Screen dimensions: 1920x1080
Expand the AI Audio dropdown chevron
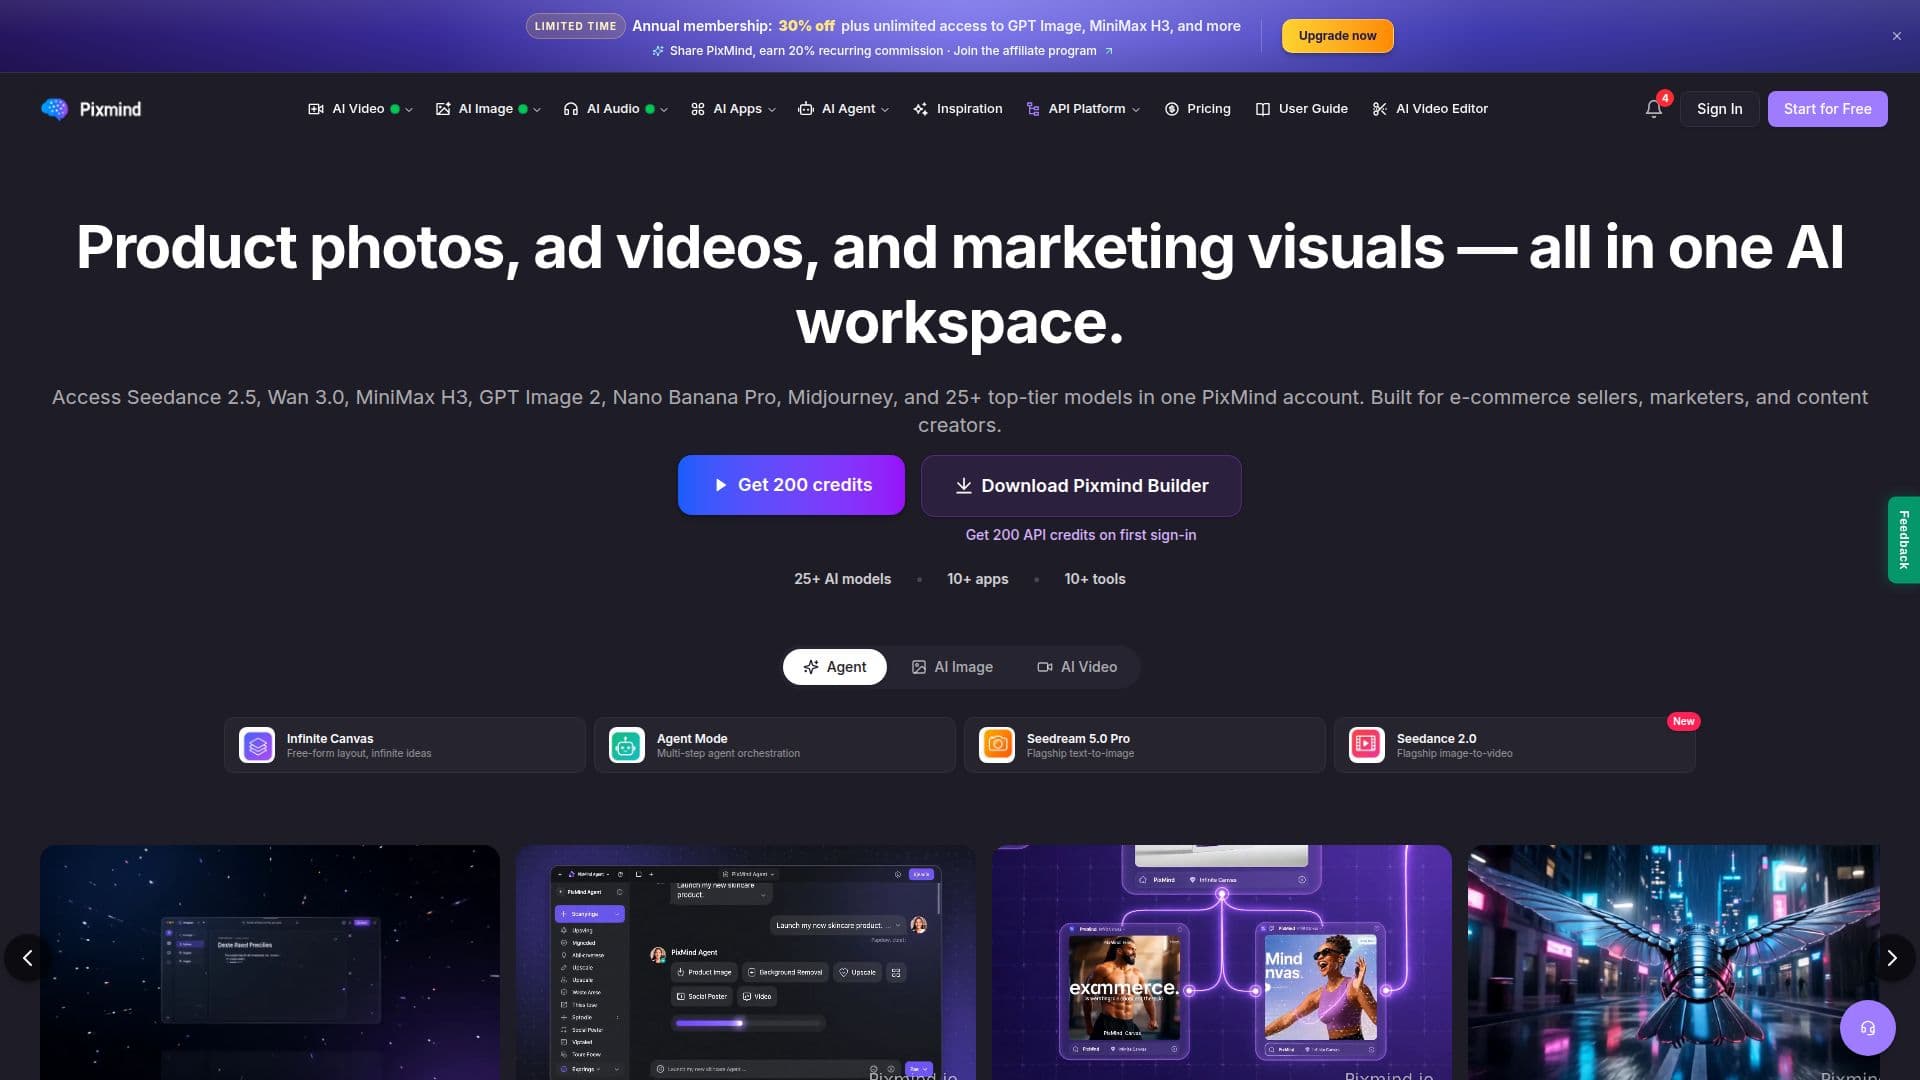coord(664,110)
